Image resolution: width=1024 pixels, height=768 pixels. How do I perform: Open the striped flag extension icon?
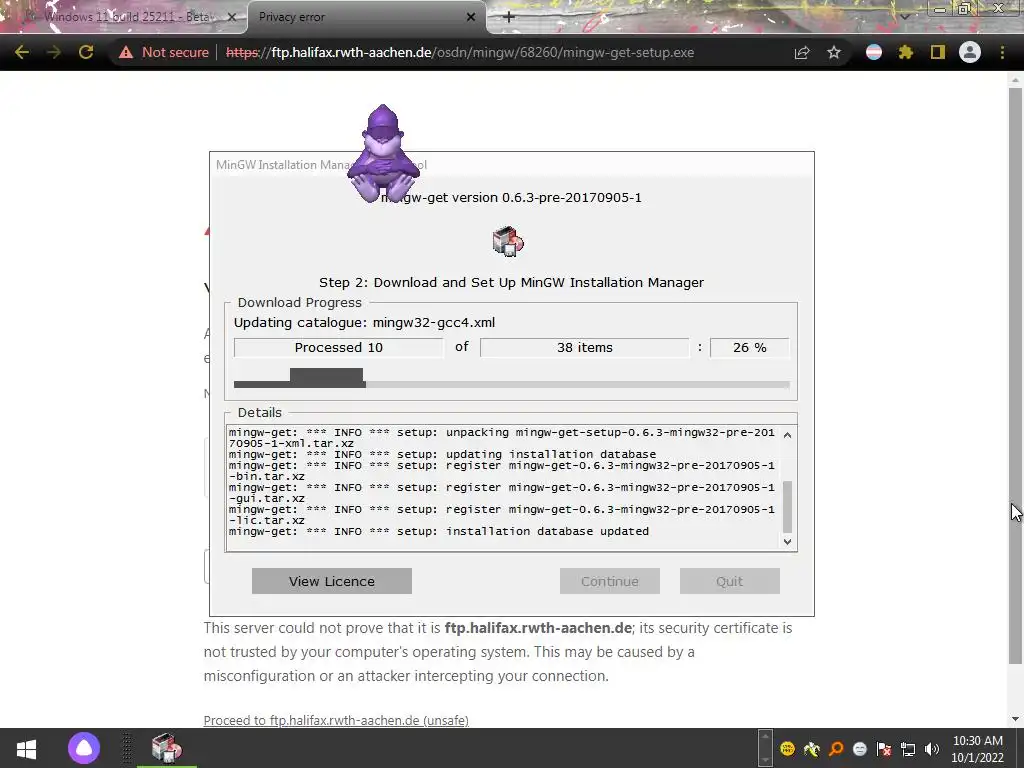[874, 52]
